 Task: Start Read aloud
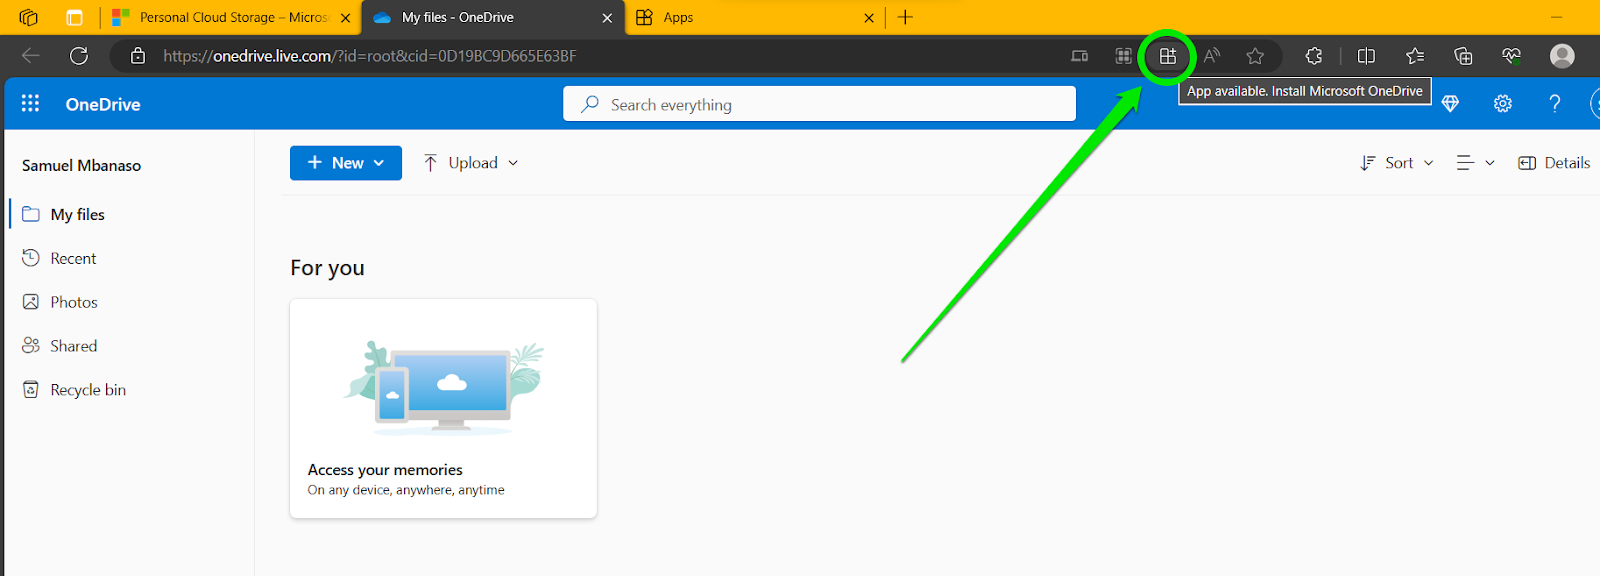(1212, 56)
